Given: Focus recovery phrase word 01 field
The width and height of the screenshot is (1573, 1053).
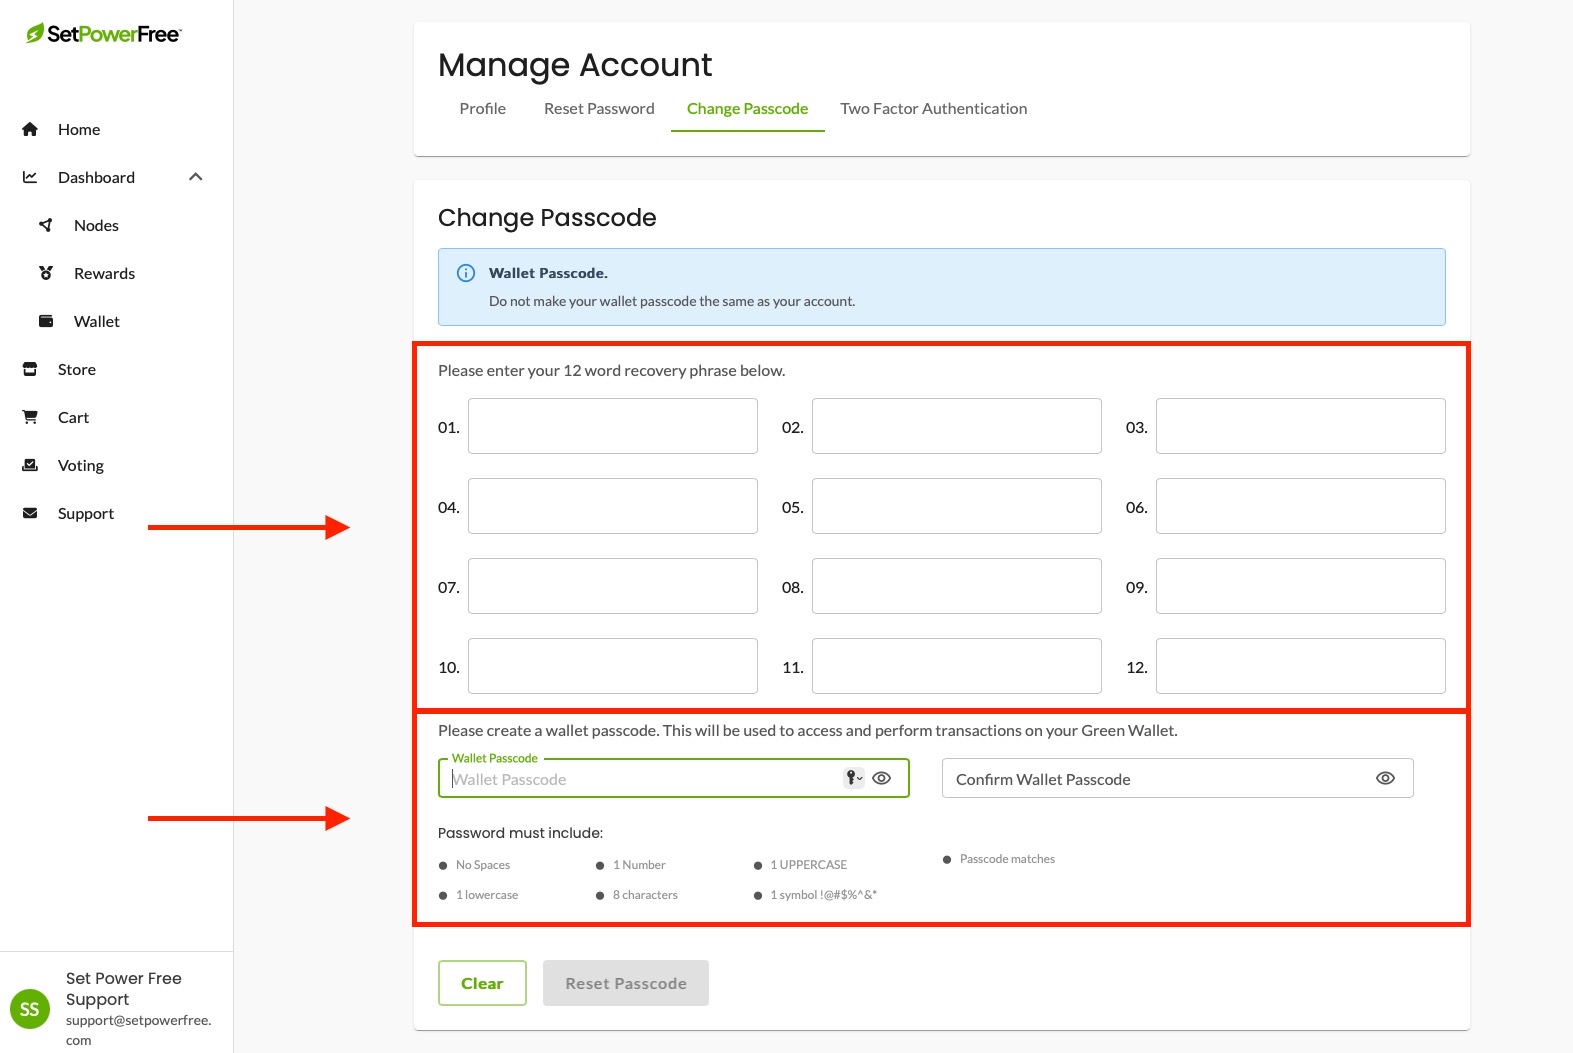Looking at the screenshot, I should (x=613, y=426).
